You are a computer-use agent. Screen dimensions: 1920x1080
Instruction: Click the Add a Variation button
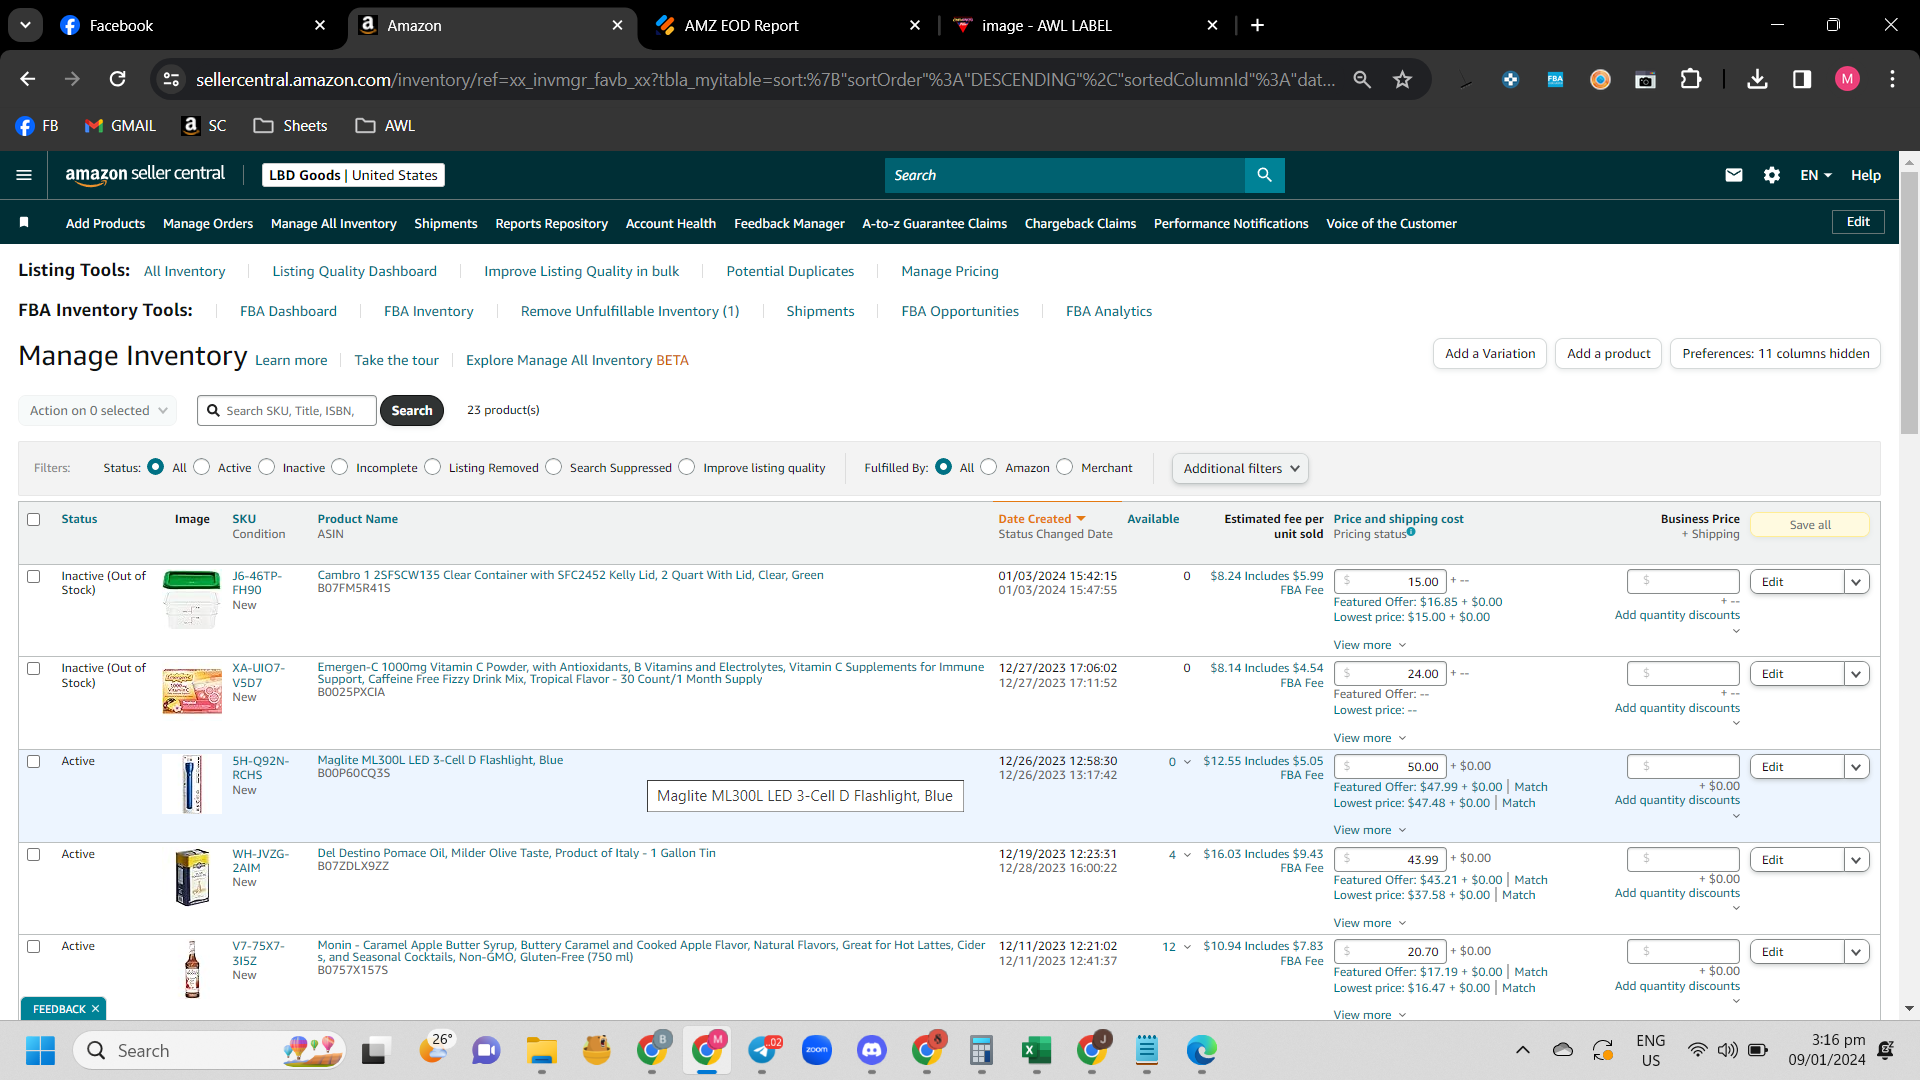click(x=1490, y=353)
